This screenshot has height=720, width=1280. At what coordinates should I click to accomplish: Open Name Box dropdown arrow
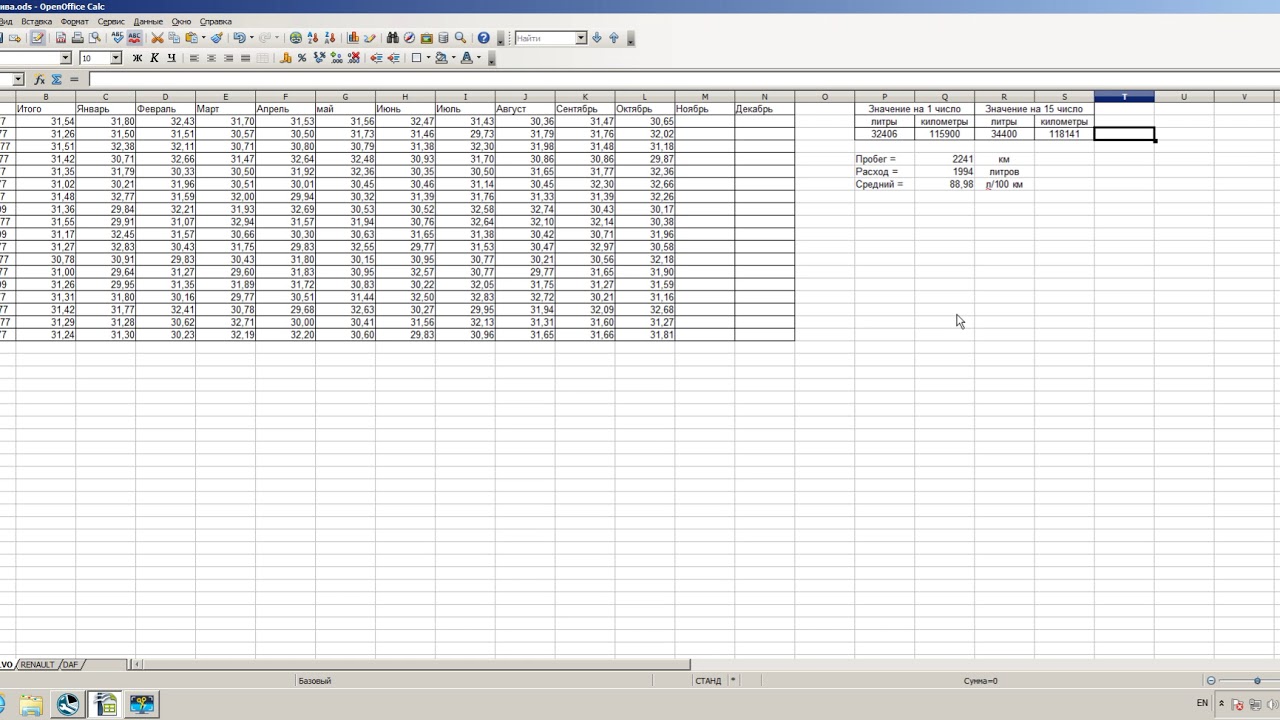18,79
